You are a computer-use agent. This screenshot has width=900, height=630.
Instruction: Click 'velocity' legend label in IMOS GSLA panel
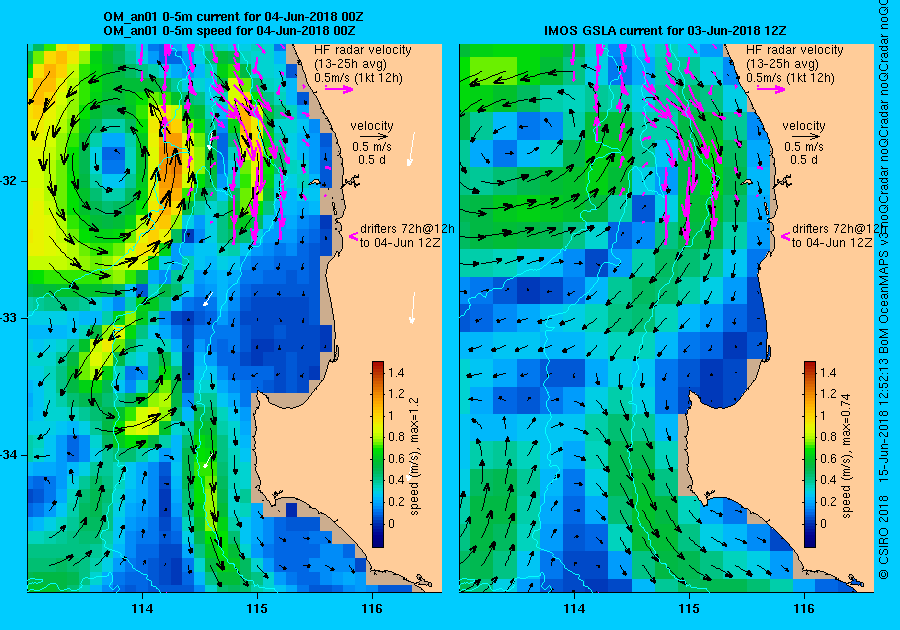click(x=804, y=126)
